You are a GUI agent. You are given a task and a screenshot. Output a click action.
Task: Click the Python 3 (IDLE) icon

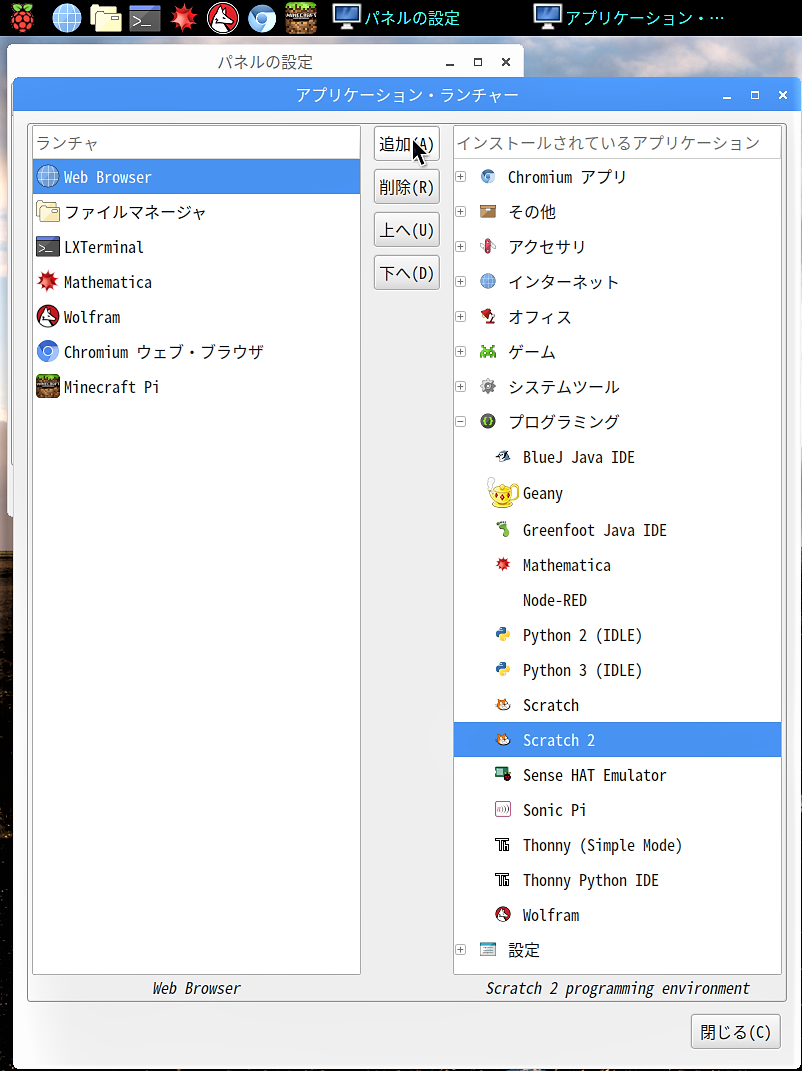click(x=503, y=670)
